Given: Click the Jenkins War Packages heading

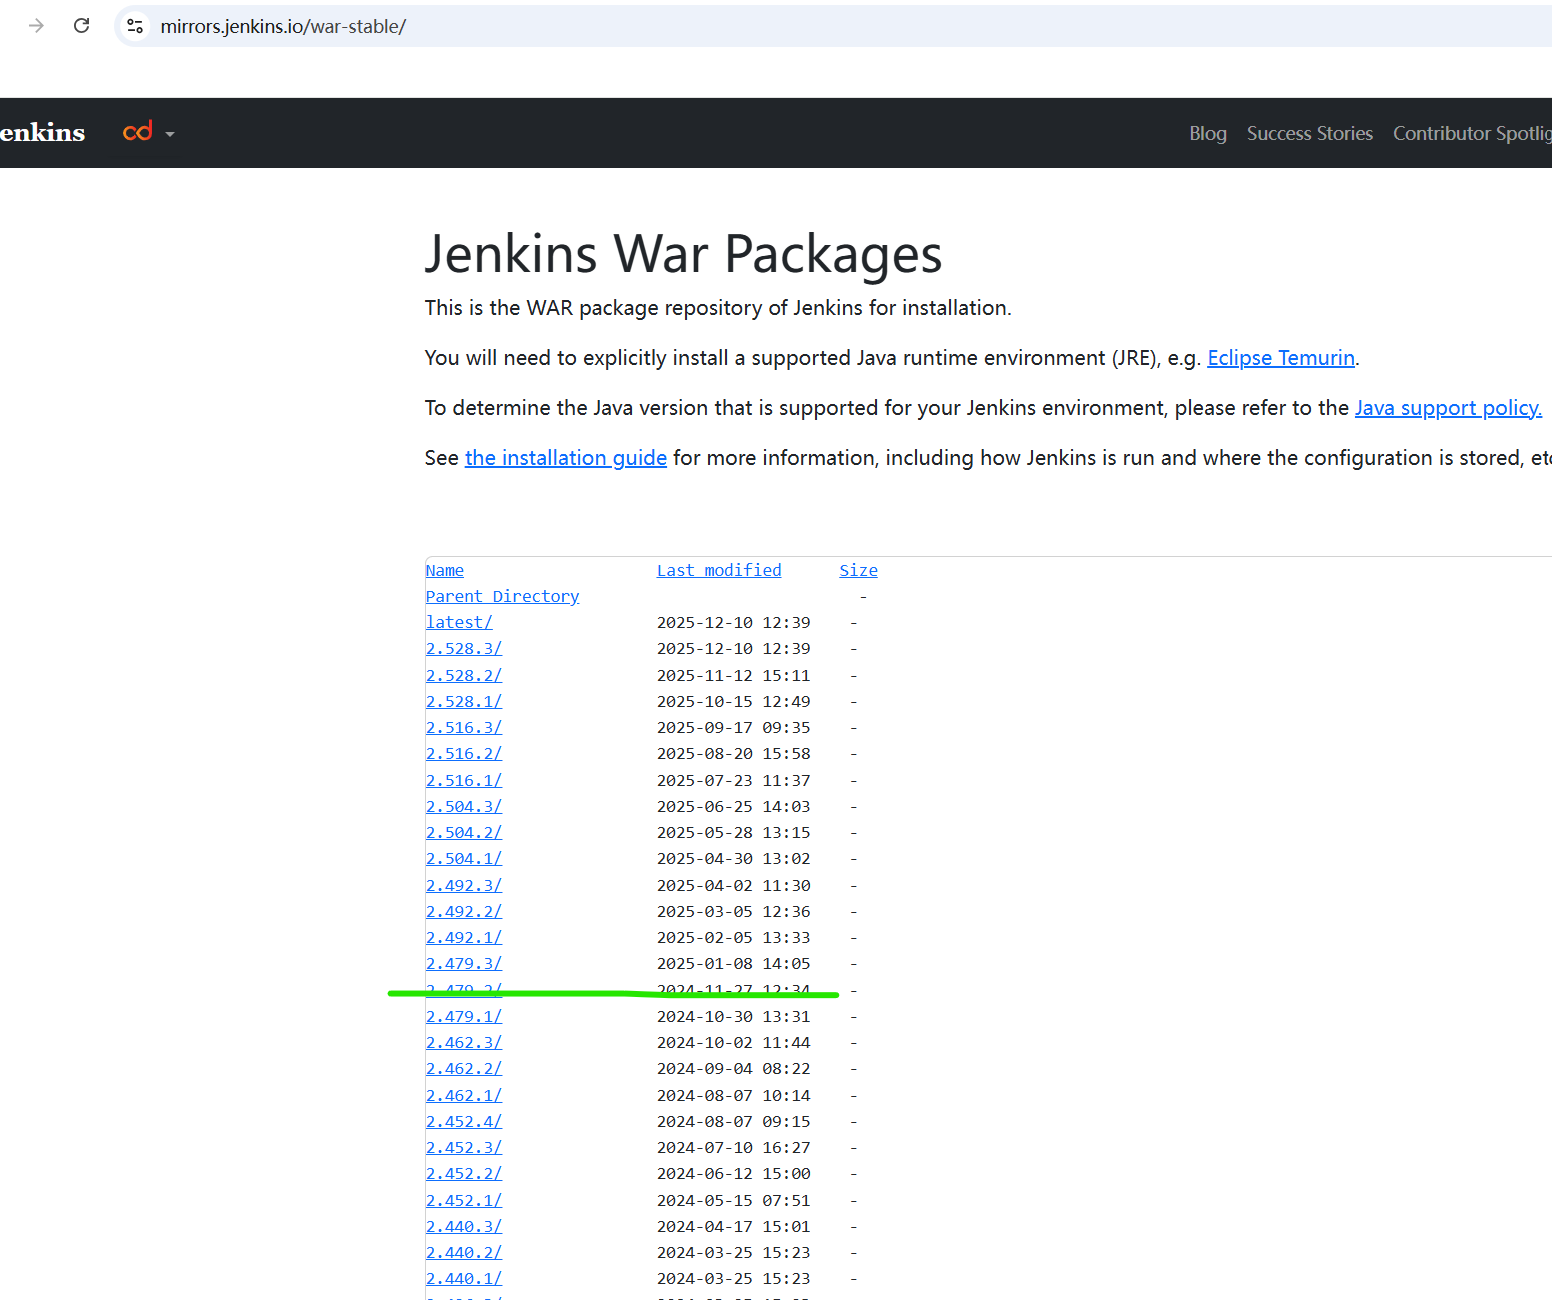Looking at the screenshot, I should pos(683,254).
